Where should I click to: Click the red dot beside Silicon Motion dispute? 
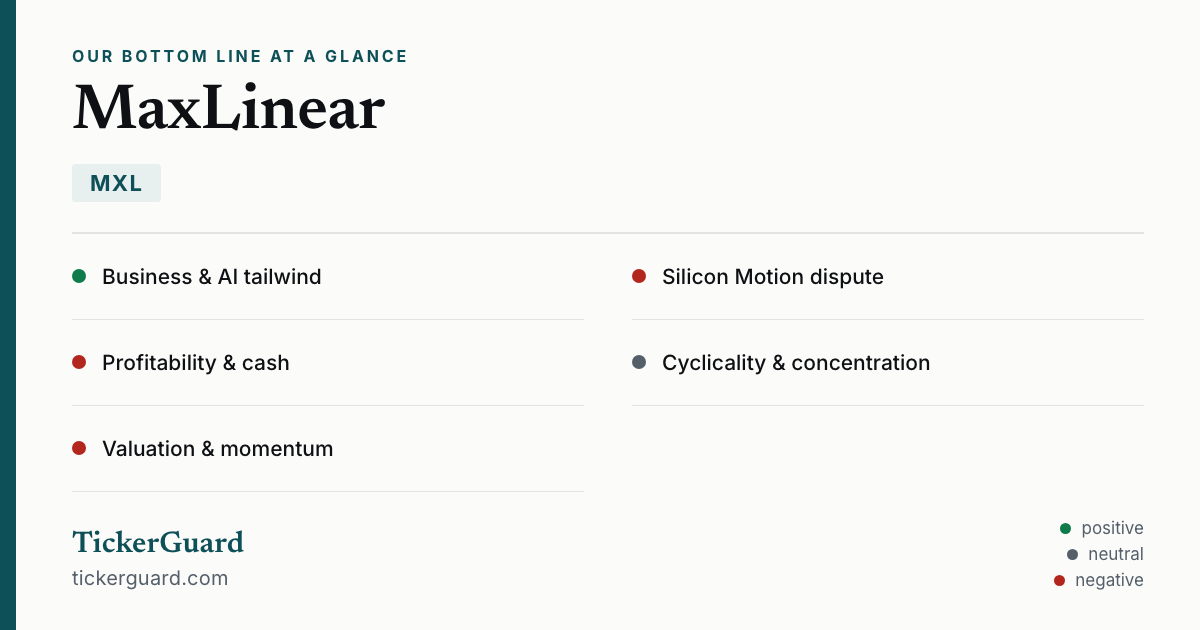pyautogui.click(x=639, y=276)
